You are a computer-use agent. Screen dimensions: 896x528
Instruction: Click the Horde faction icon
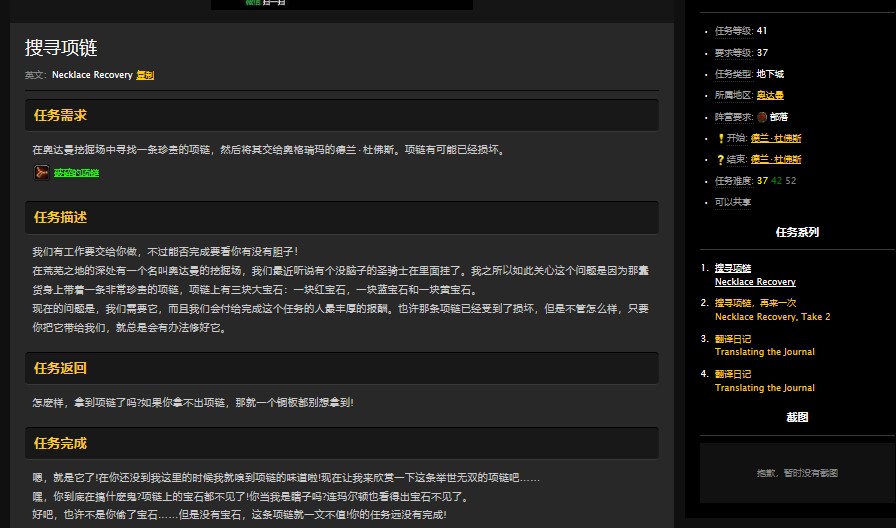click(x=762, y=117)
